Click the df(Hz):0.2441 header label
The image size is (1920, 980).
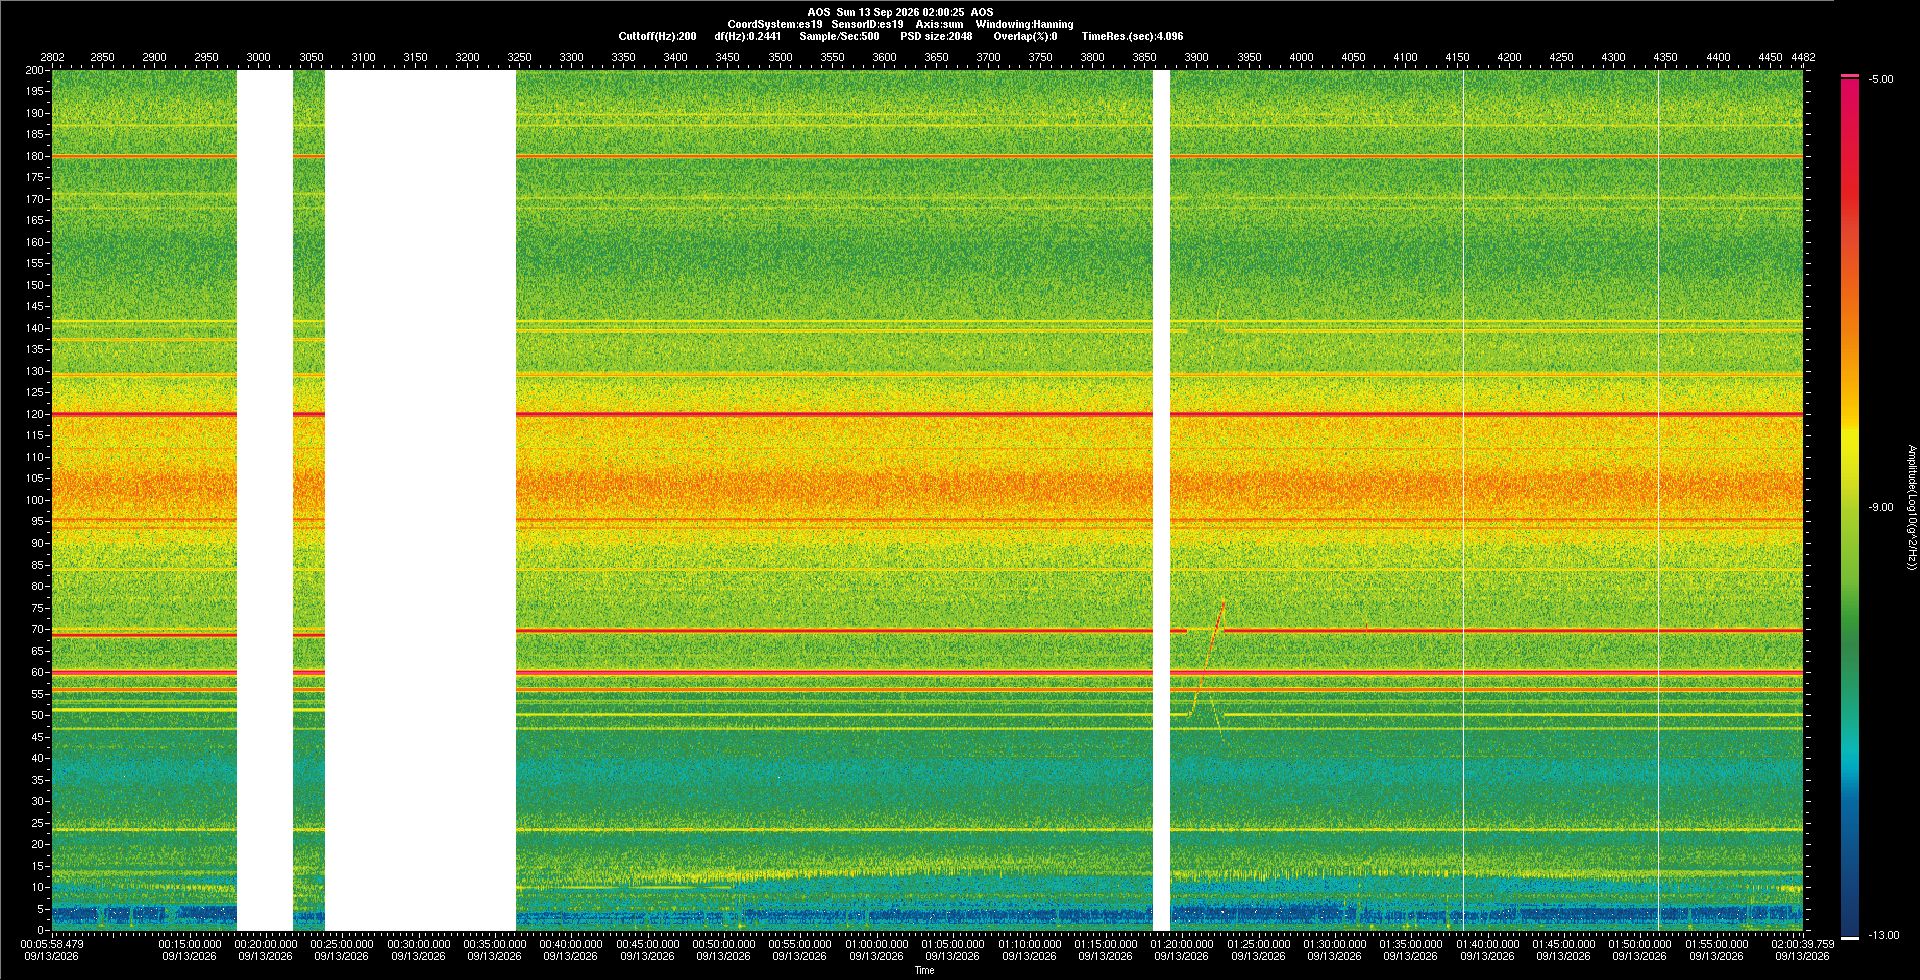tap(748, 36)
